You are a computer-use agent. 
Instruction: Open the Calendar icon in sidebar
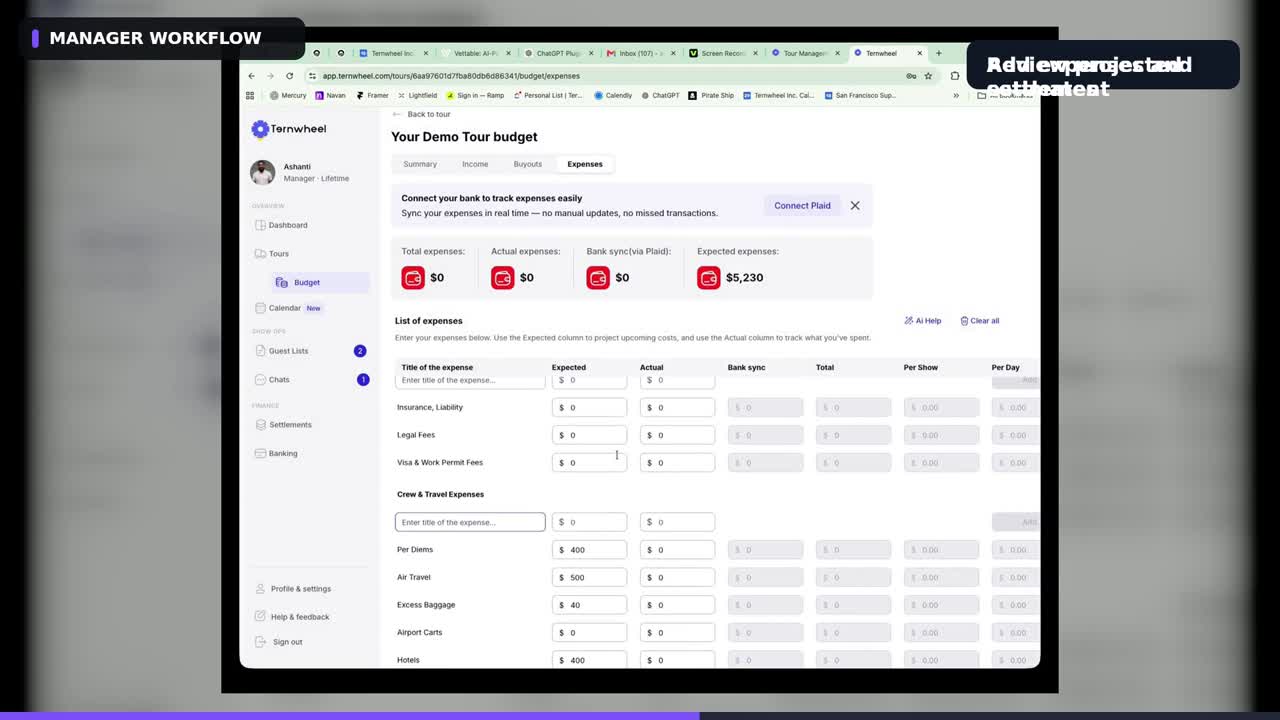[260, 308]
